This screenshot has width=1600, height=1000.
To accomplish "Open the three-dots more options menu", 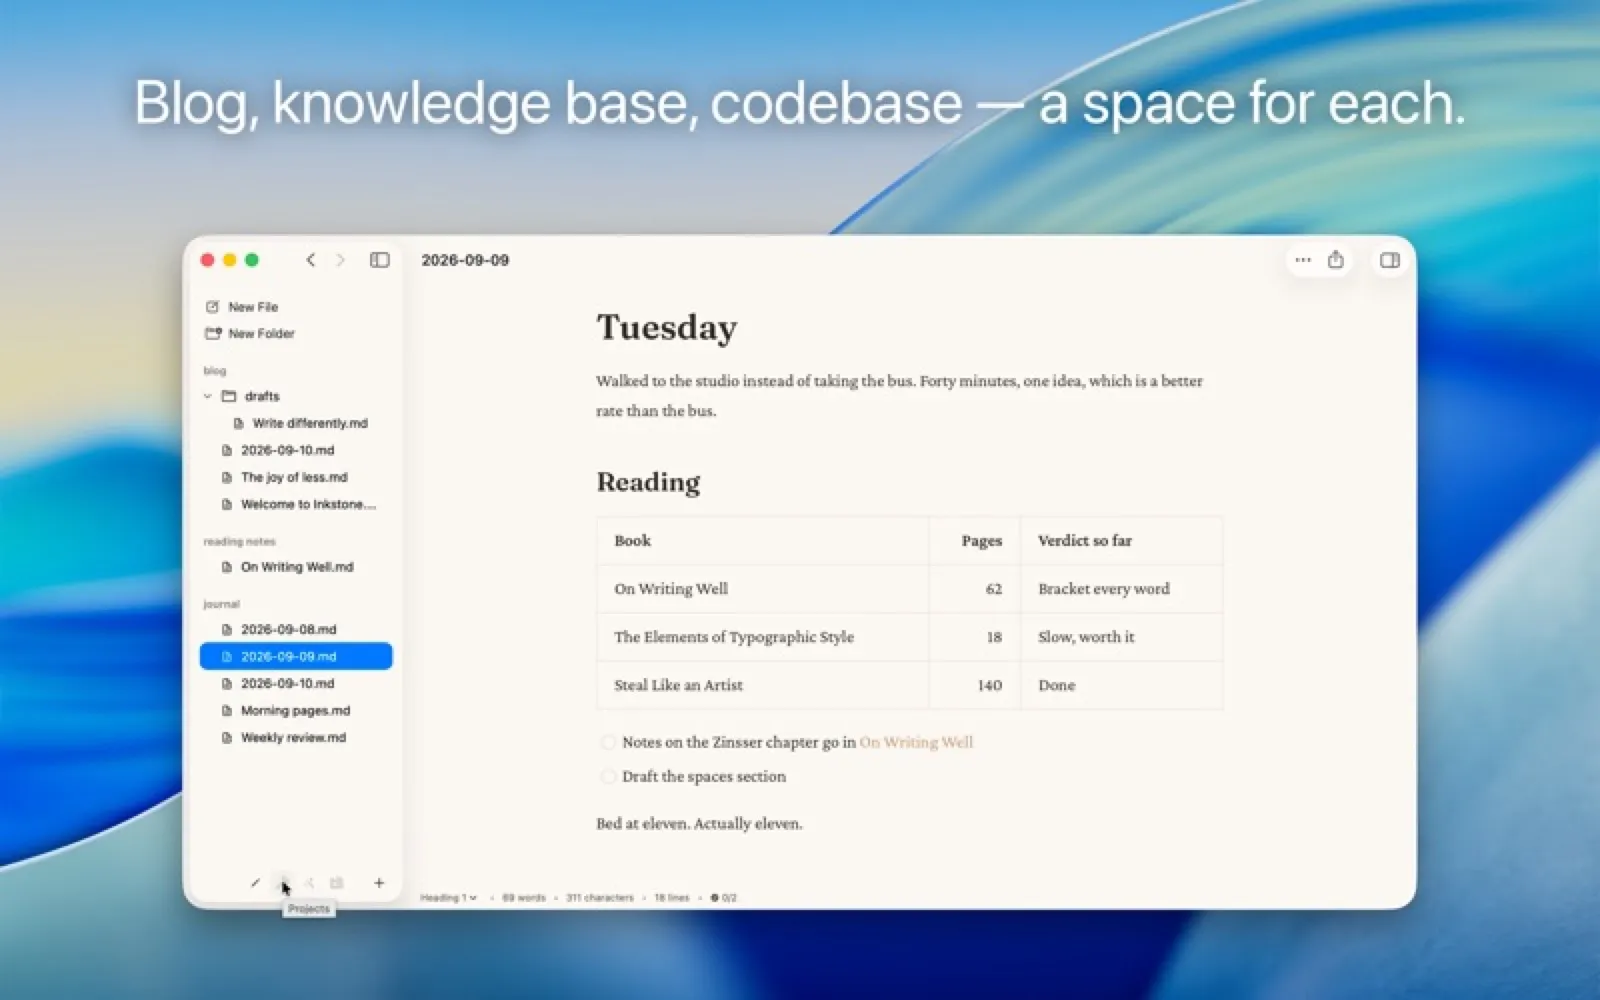I will pos(1302,260).
